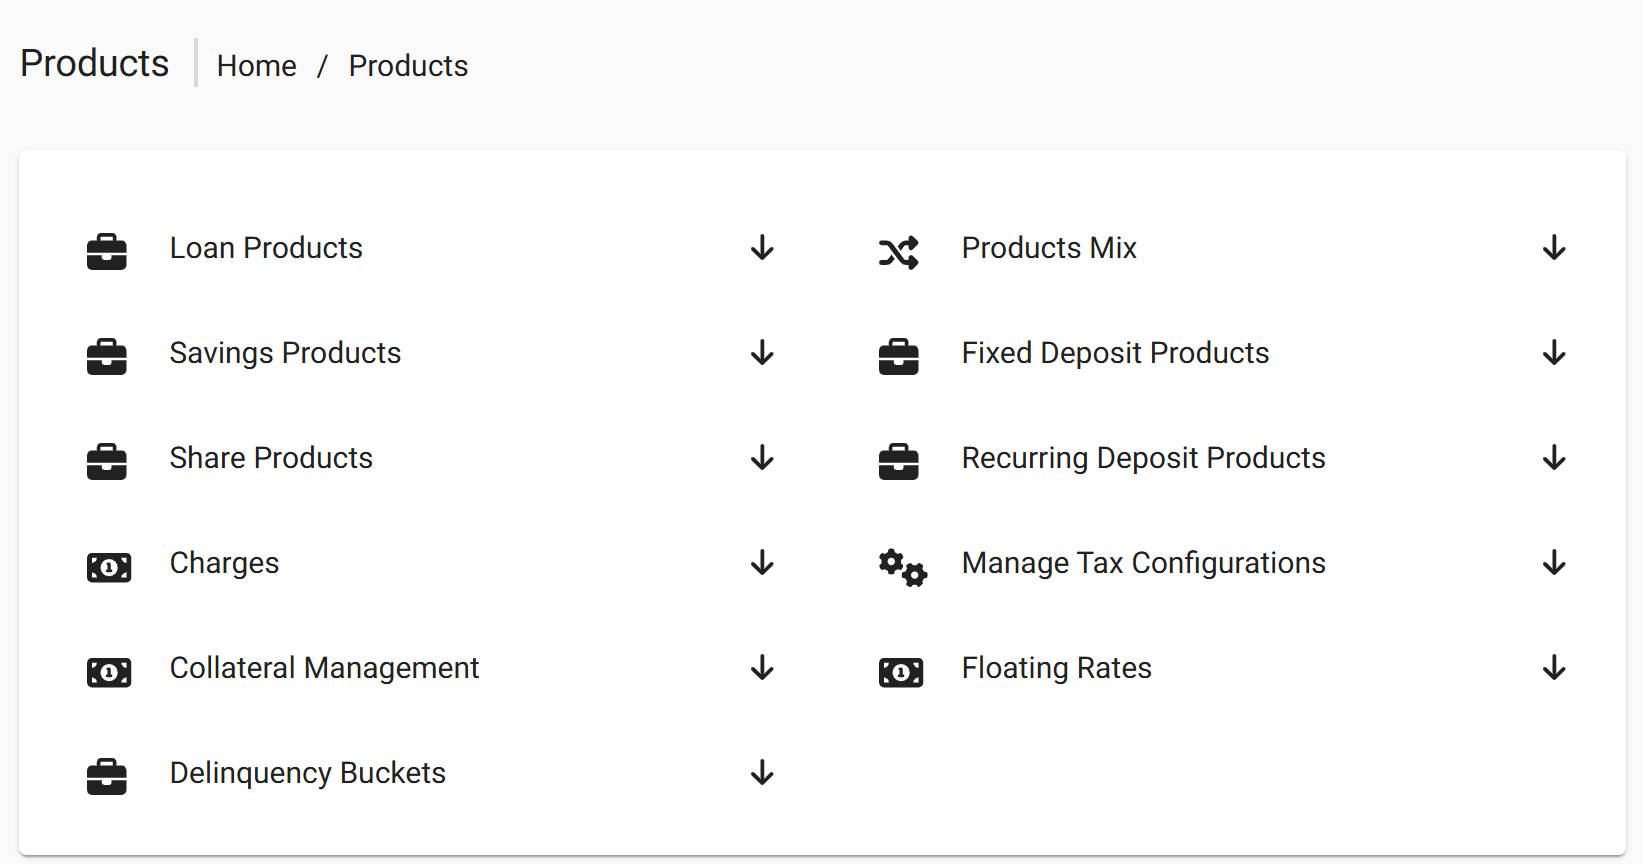Image resolution: width=1643 pixels, height=864 pixels.
Task: Click the Products breadcrumb link
Action: click(408, 66)
